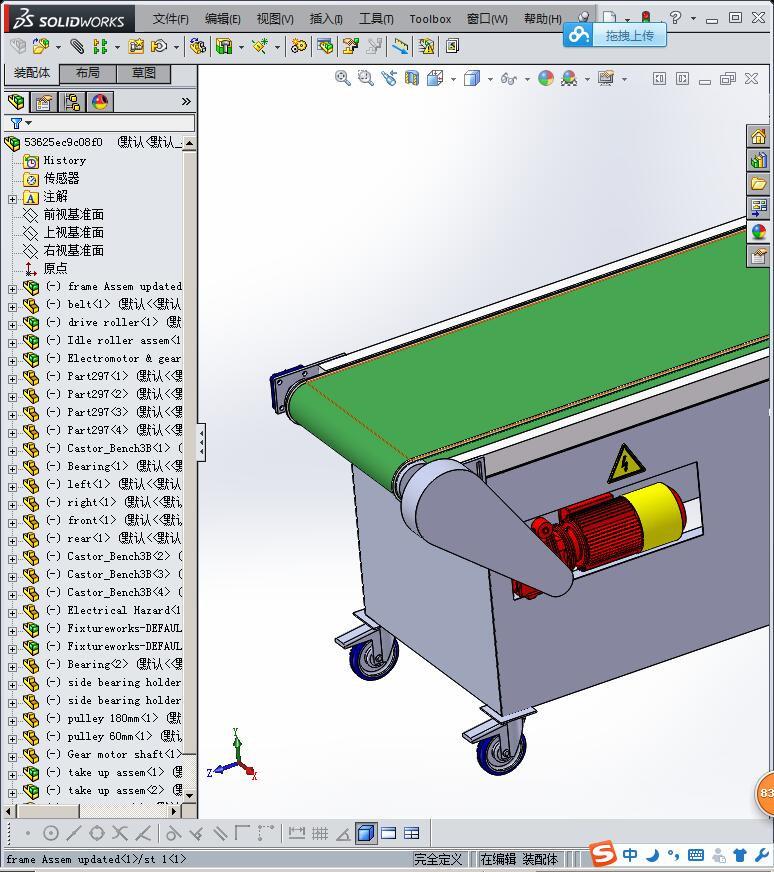Toggle the circle-point filter in bottom toolbar
The width and height of the screenshot is (774, 872).
51,833
